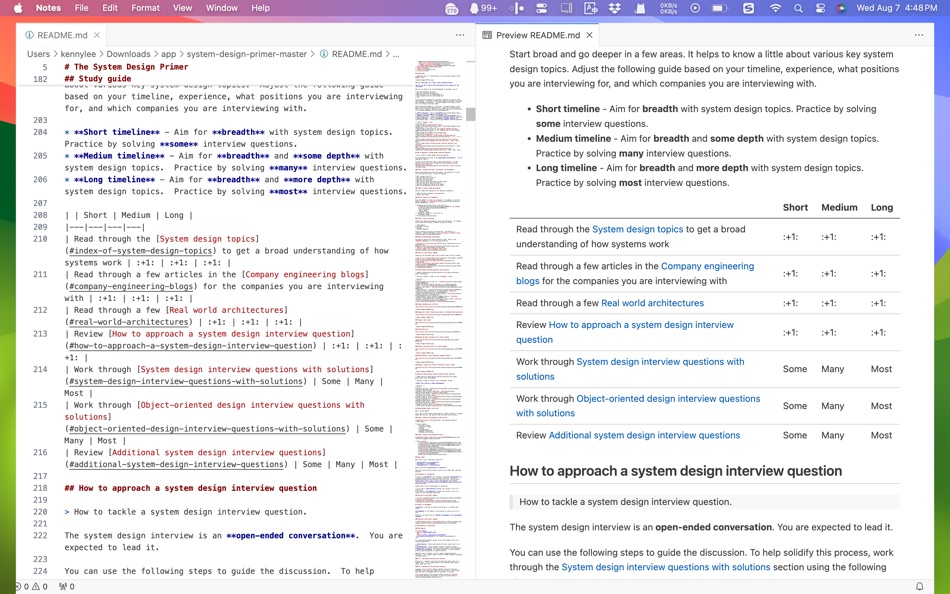
Task: Click the network speed KB/s indicator
Action: coord(668,8)
